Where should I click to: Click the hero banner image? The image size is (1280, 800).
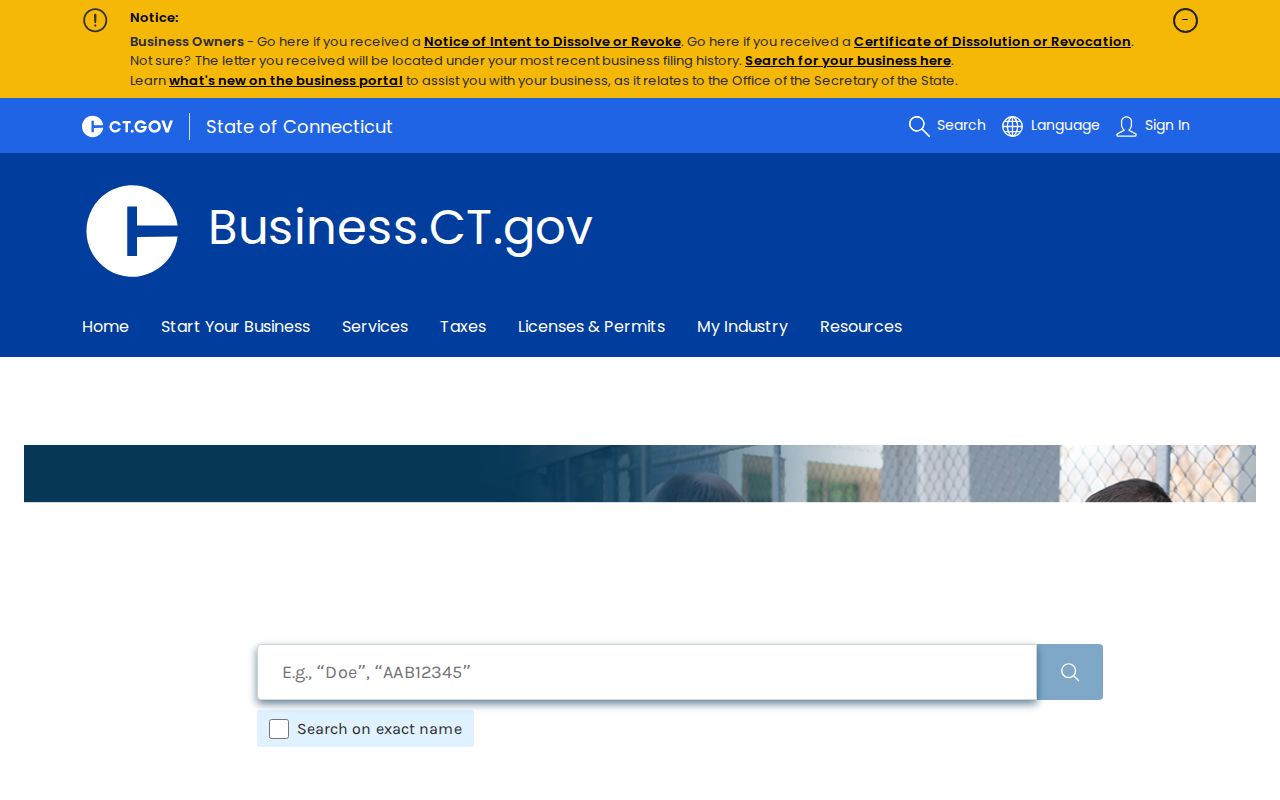640,473
